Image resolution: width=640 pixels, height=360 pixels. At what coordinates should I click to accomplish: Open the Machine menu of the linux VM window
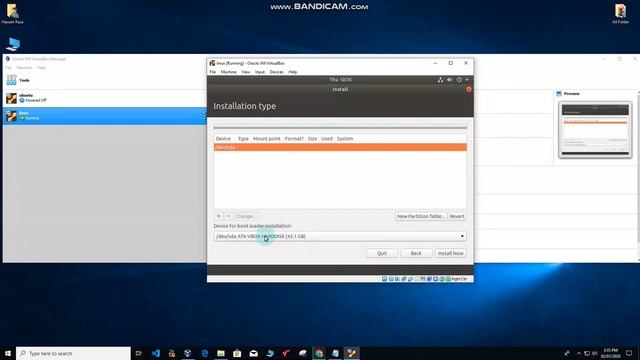point(229,72)
